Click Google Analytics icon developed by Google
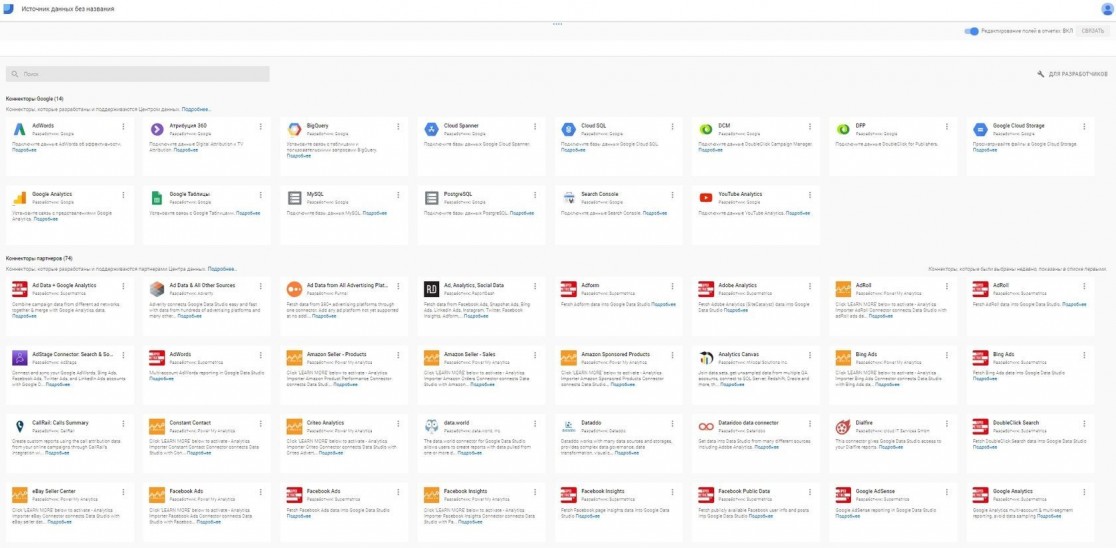This screenshot has width=1116, height=548. point(19,198)
